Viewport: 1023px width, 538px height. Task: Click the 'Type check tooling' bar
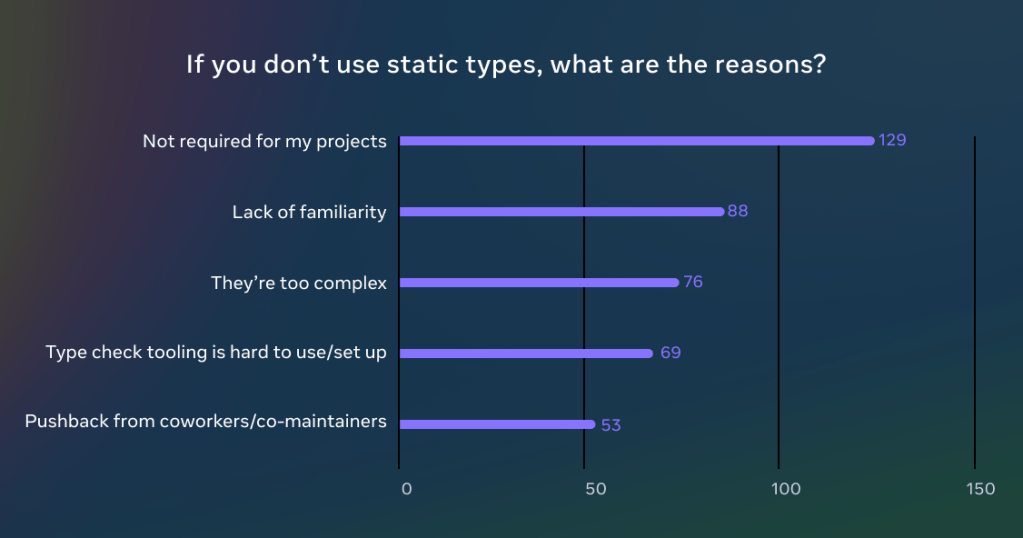tap(525, 353)
